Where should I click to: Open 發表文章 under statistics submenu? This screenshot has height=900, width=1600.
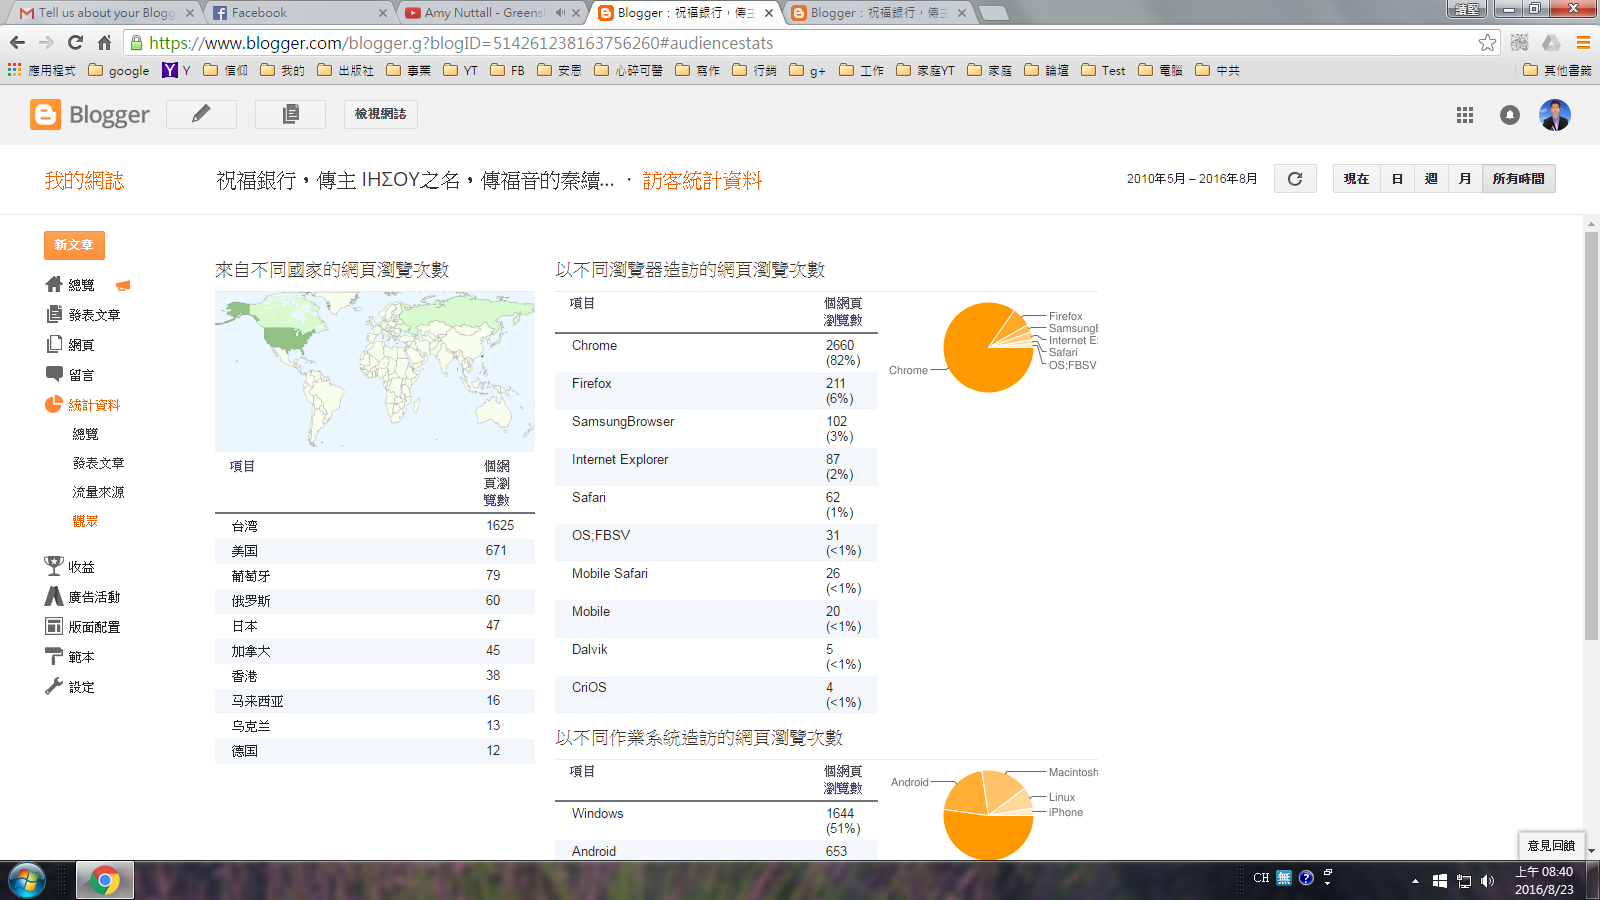98,463
